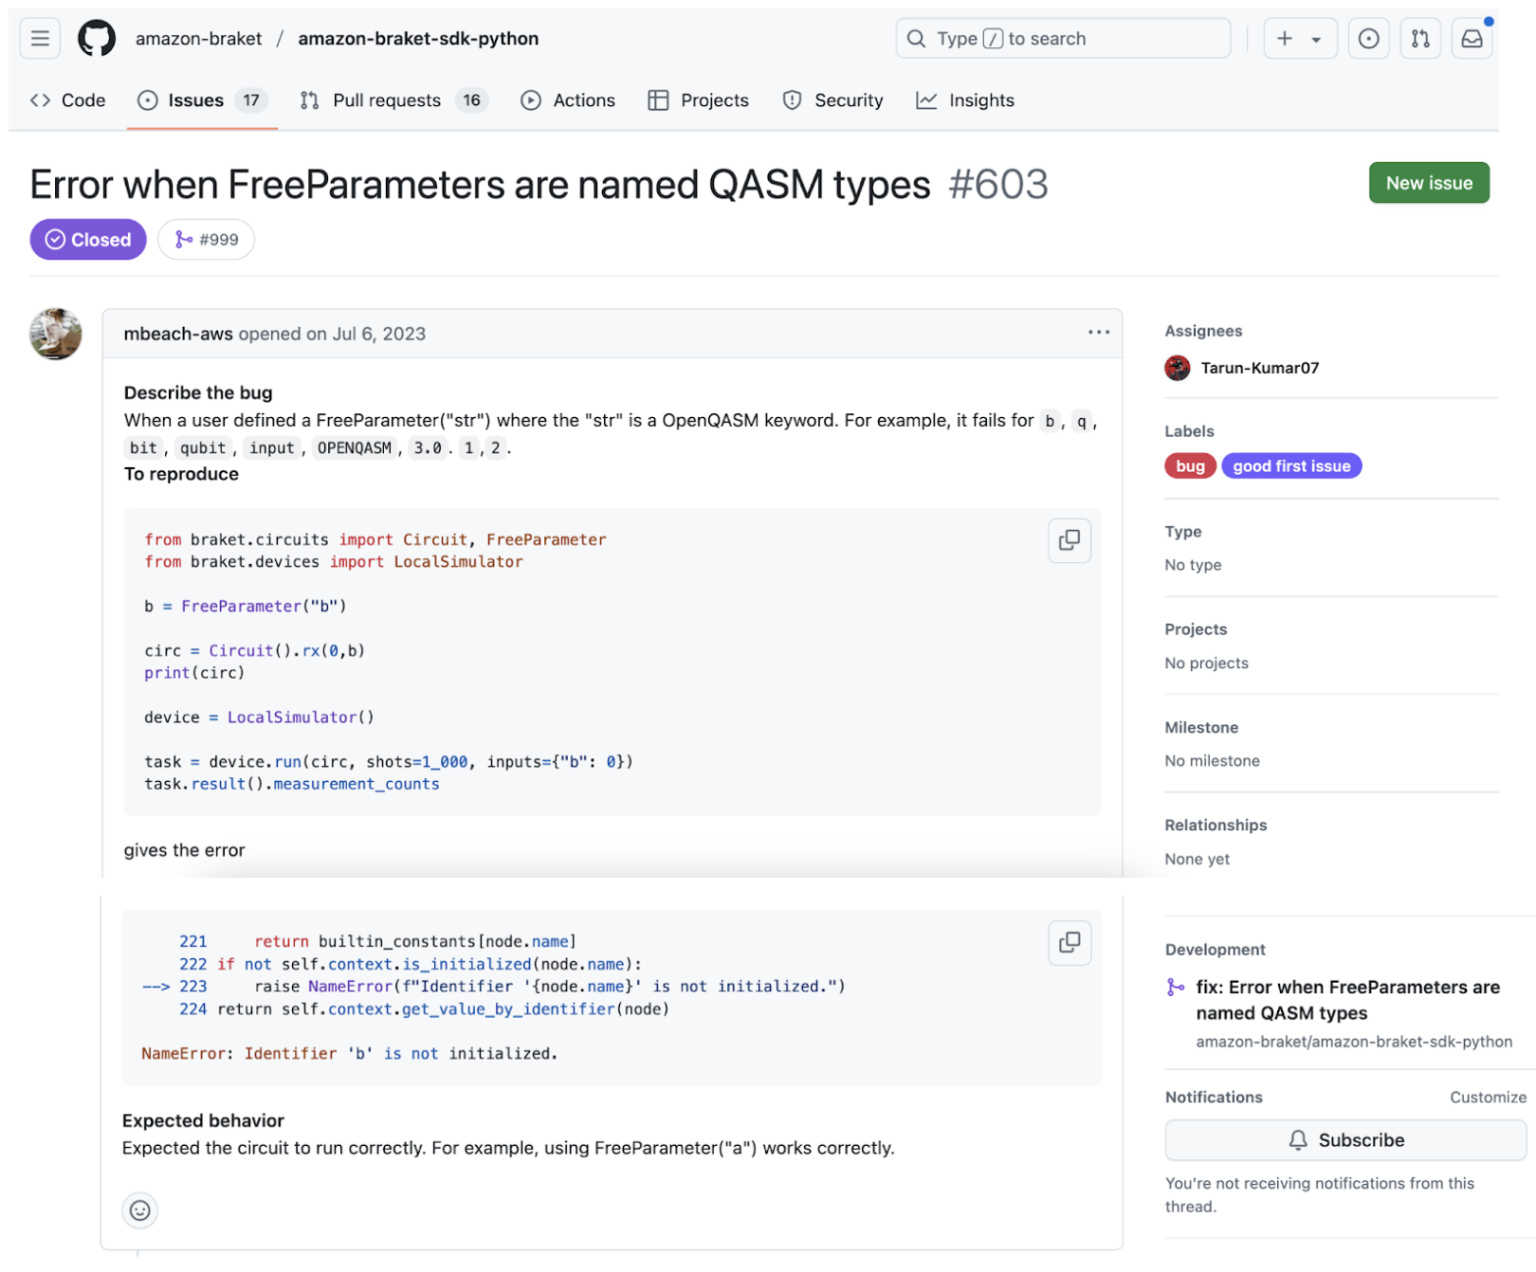Viewport: 1536px width, 1272px height.
Task: Open linked pull request #999
Action: click(x=206, y=239)
